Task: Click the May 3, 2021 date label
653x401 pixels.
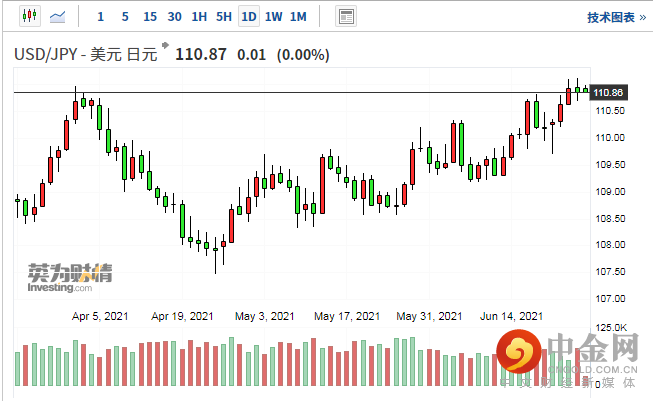Action: click(x=264, y=316)
